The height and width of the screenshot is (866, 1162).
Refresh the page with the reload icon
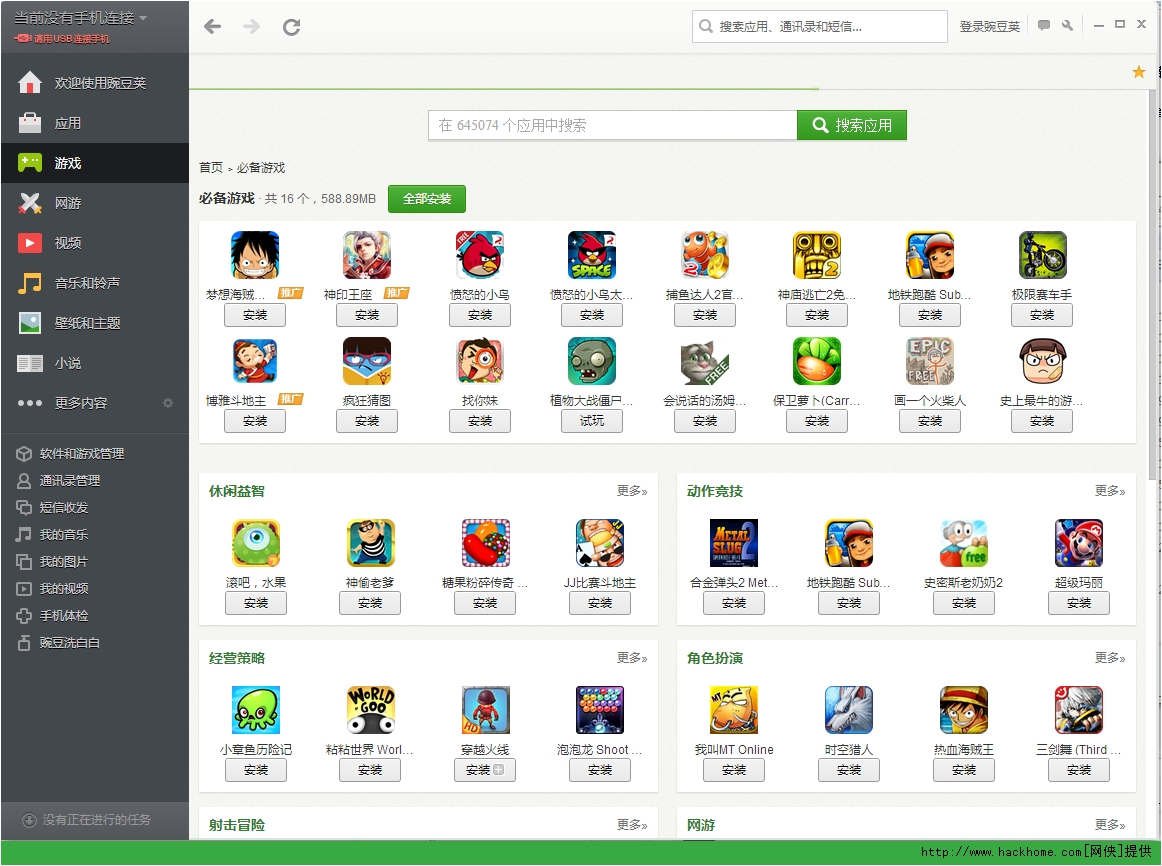click(291, 27)
